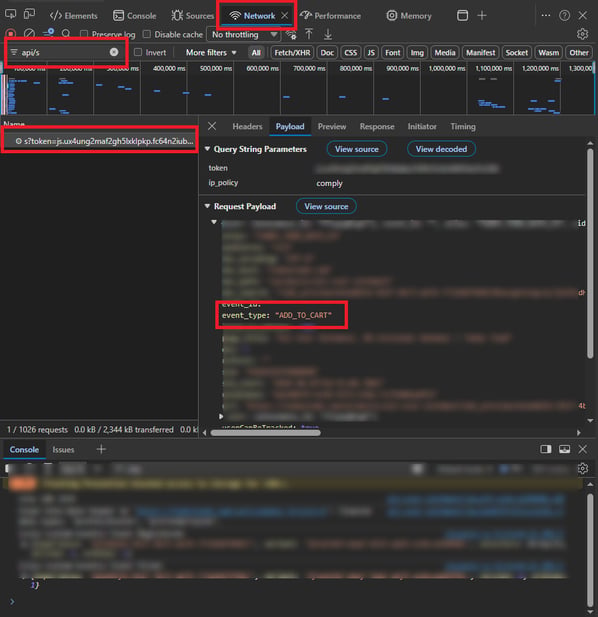The image size is (598, 617).
Task: Click the record network log icon
Action: point(11,34)
